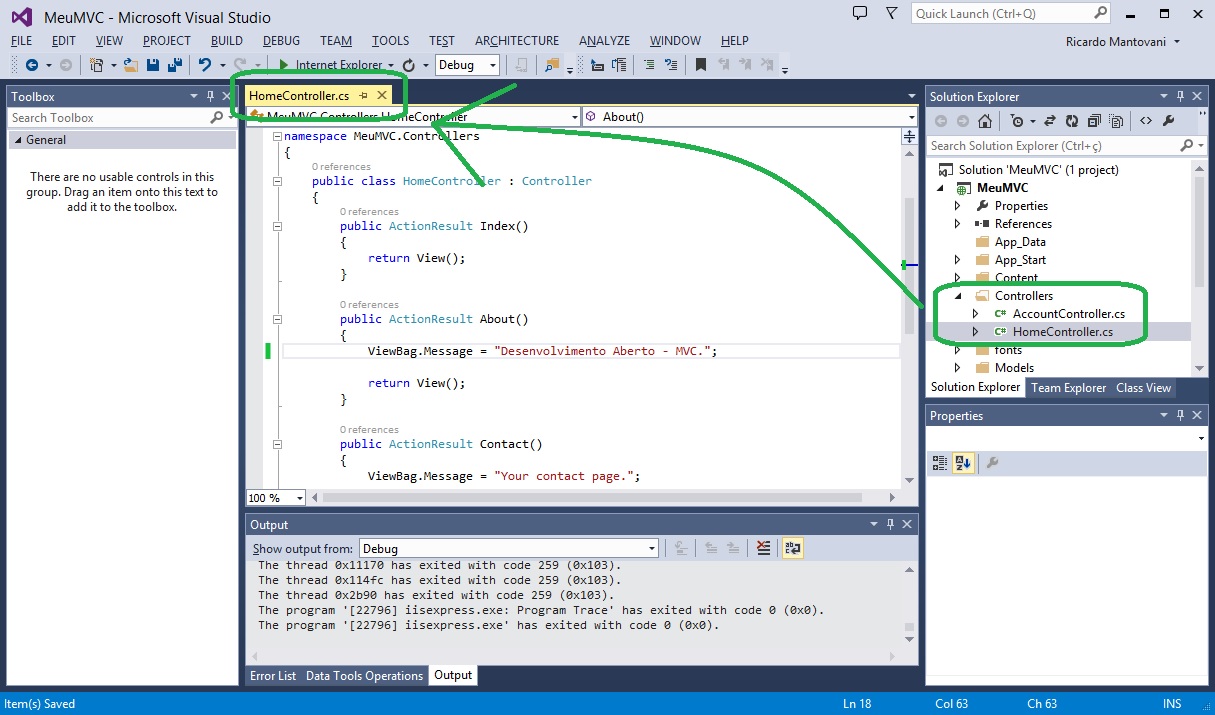Open the Team Explorer tab
The image size is (1215, 715).
point(1068,388)
